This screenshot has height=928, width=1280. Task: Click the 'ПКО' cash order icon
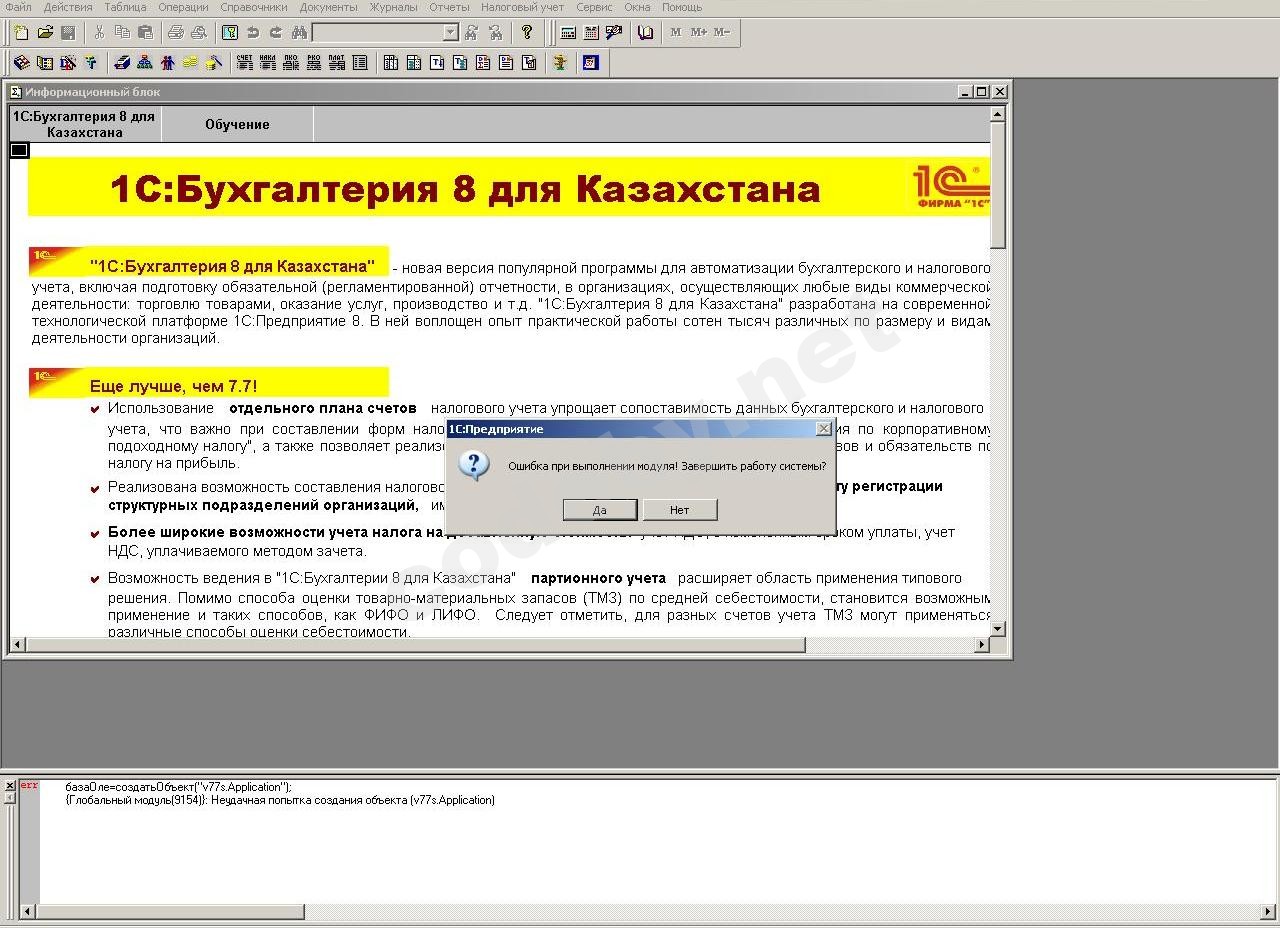291,62
